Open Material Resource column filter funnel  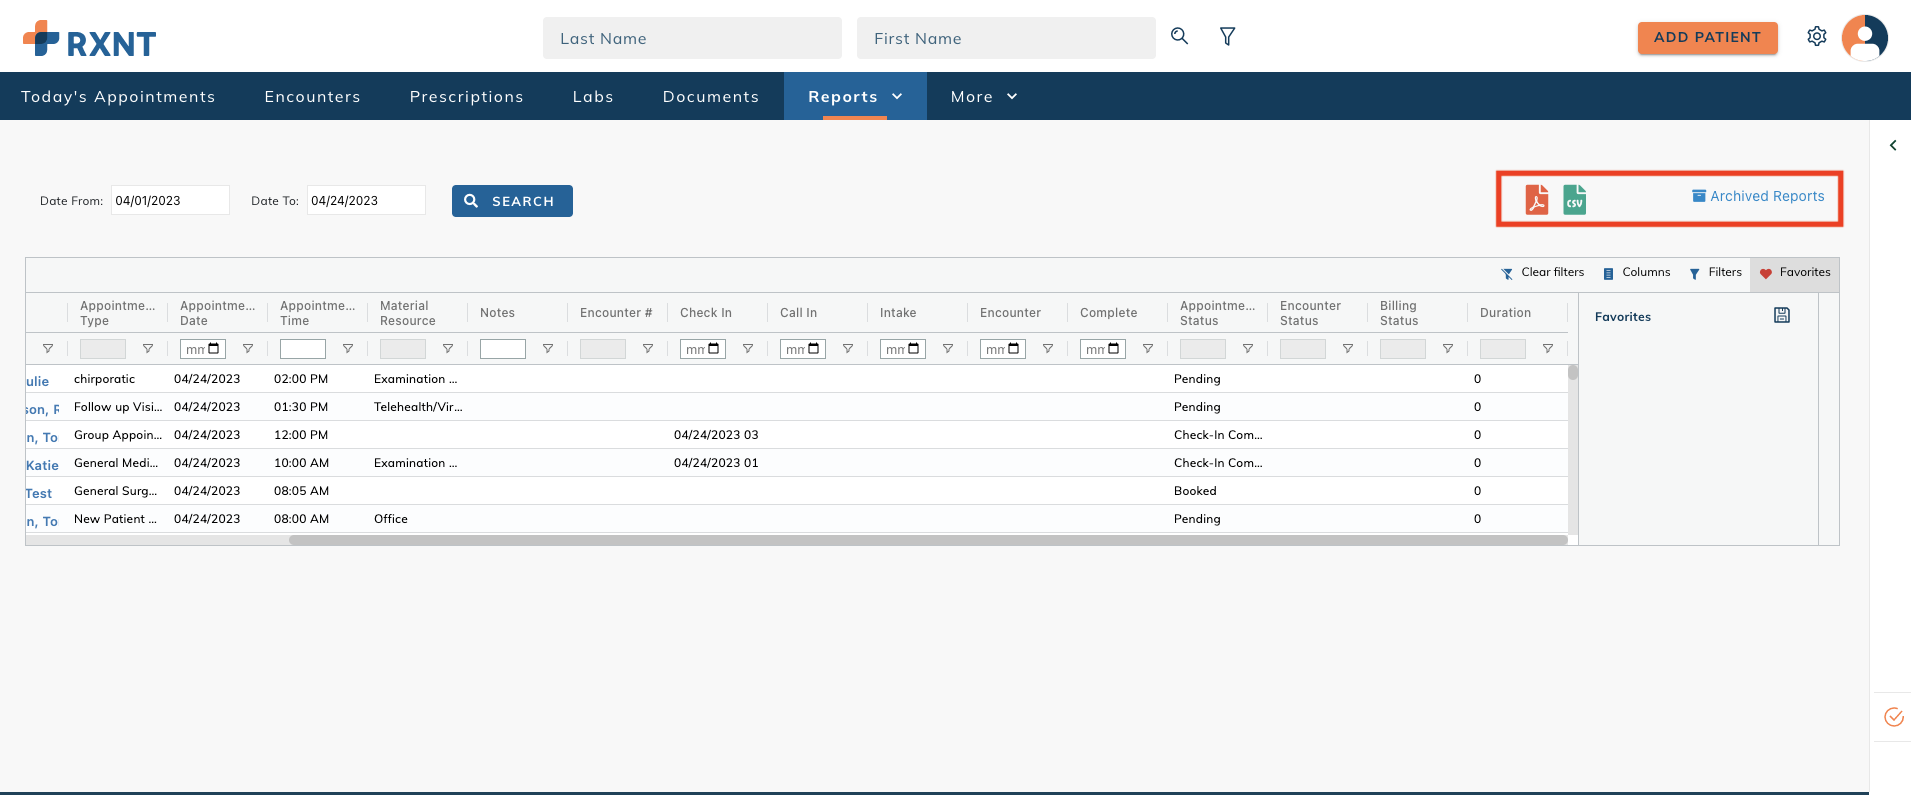point(448,349)
